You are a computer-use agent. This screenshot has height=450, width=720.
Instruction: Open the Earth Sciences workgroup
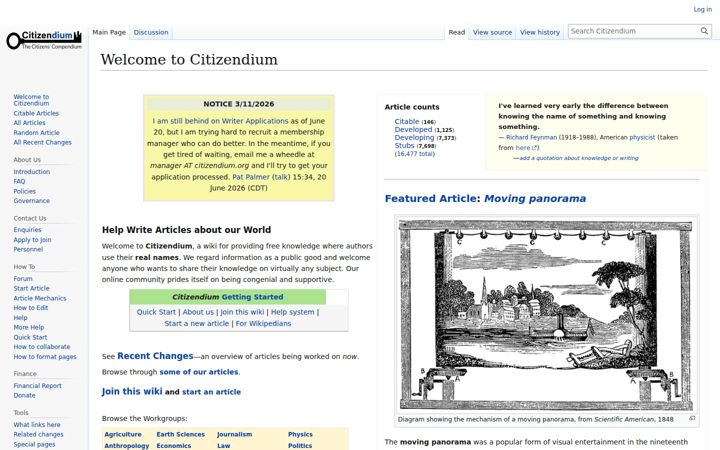click(180, 434)
